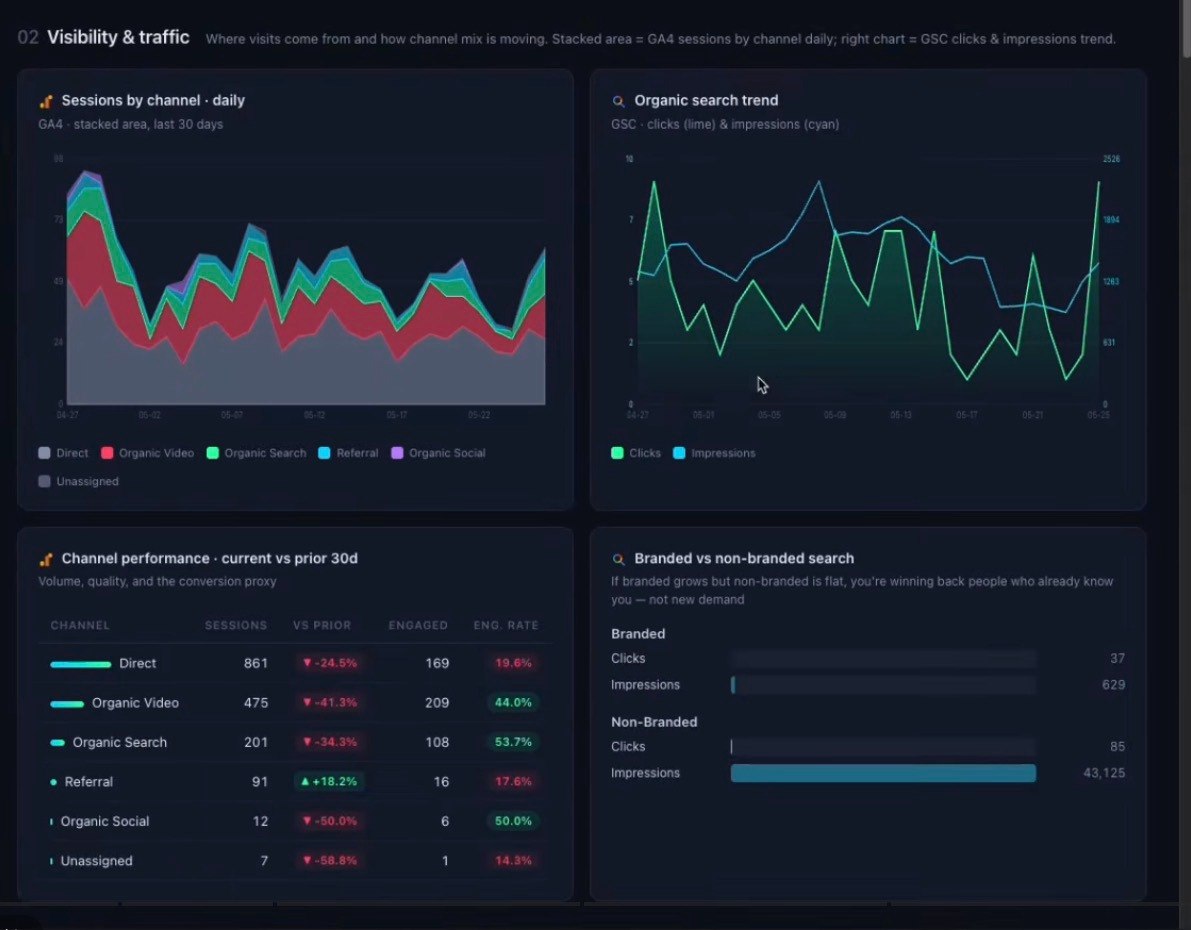Click the GA4 icon beside Channel performance heading
The height and width of the screenshot is (930, 1191).
coord(46,559)
